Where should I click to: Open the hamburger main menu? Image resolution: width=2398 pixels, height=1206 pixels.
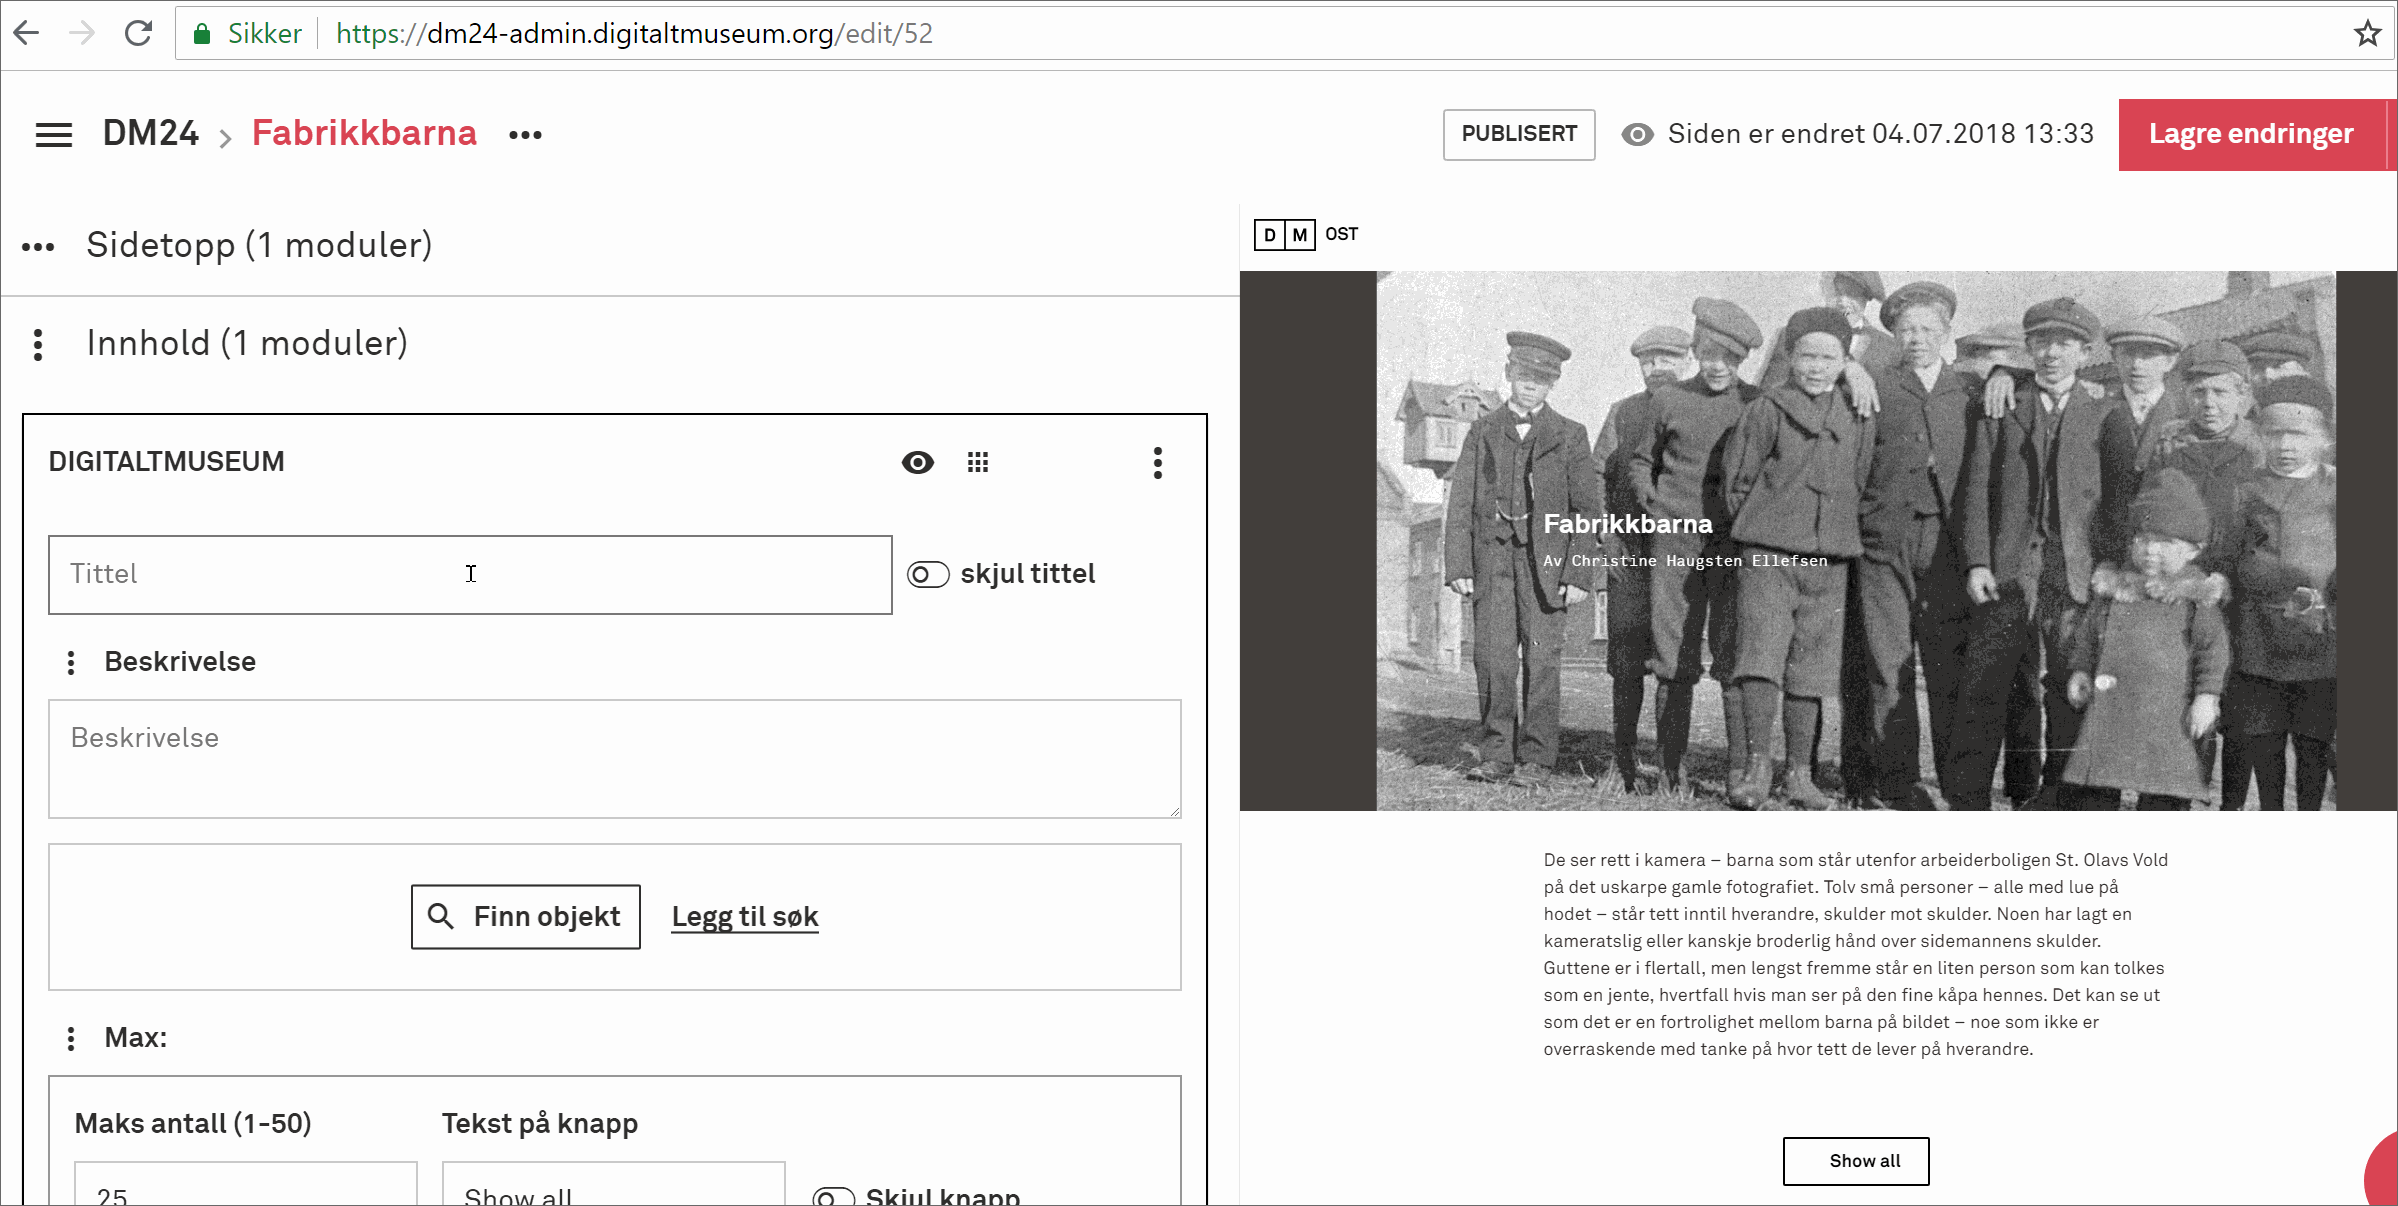54,135
